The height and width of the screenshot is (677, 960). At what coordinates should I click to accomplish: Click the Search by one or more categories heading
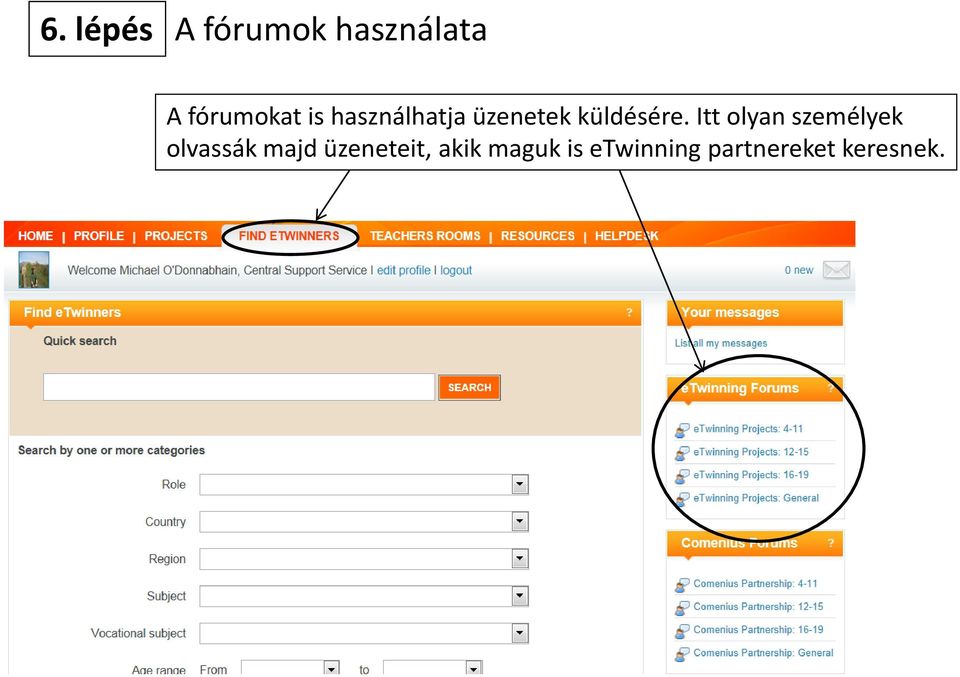(x=111, y=451)
